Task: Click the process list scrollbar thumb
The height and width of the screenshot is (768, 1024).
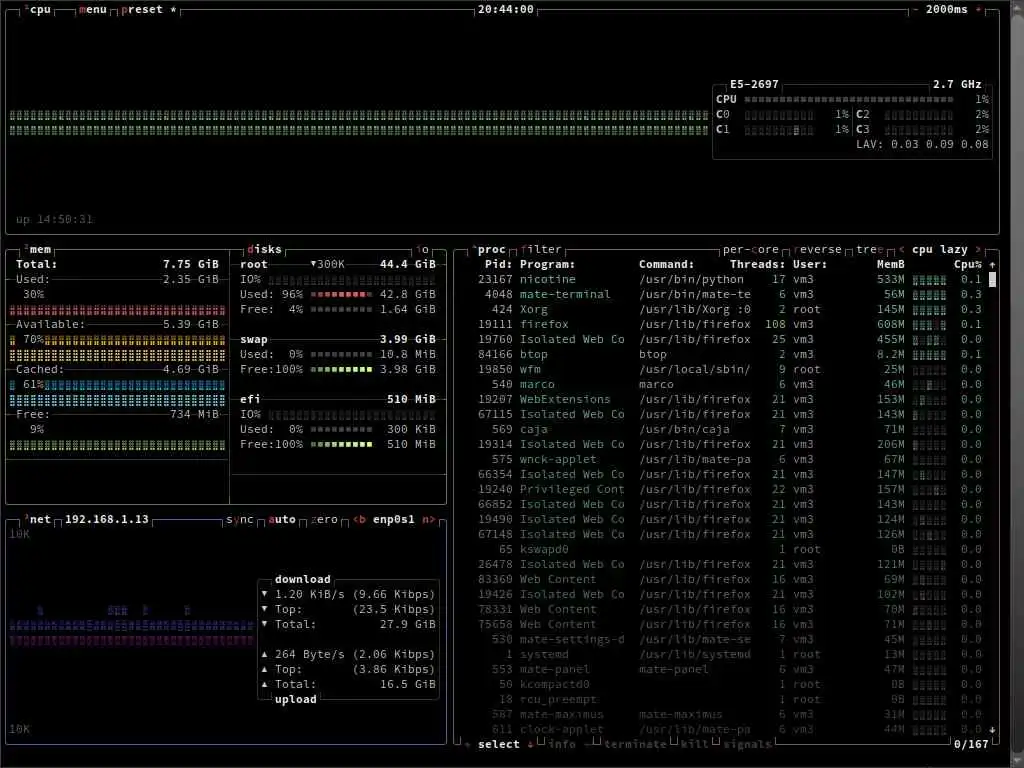Action: click(x=993, y=280)
